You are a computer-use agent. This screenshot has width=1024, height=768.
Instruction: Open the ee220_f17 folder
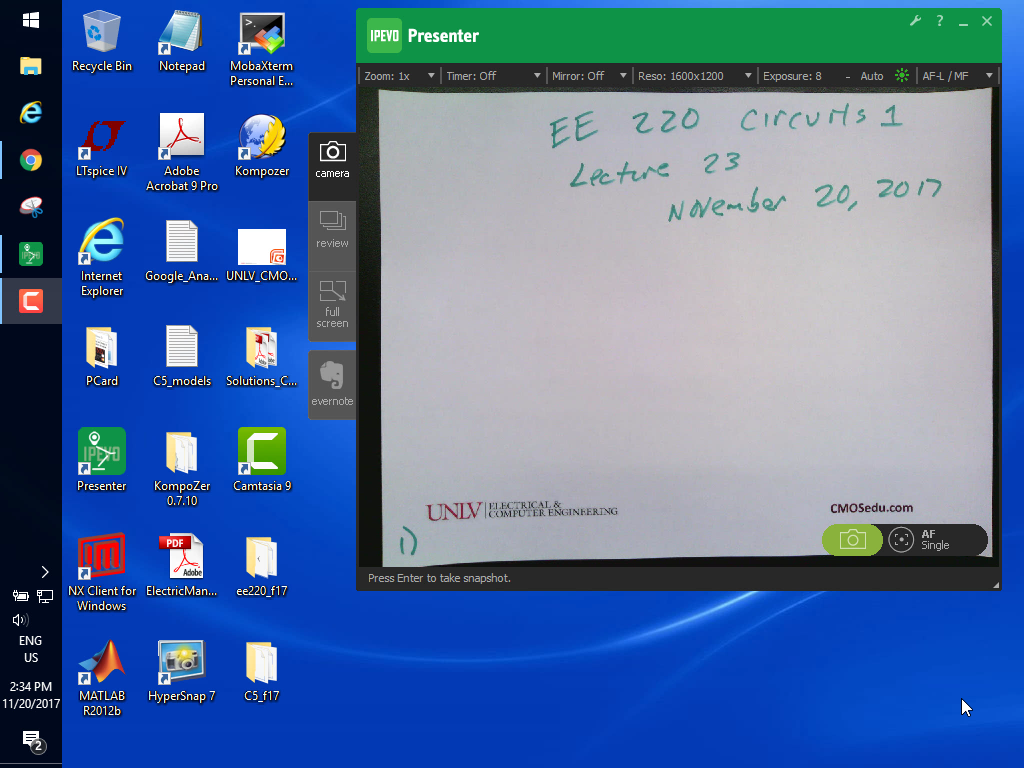pyautogui.click(x=261, y=566)
